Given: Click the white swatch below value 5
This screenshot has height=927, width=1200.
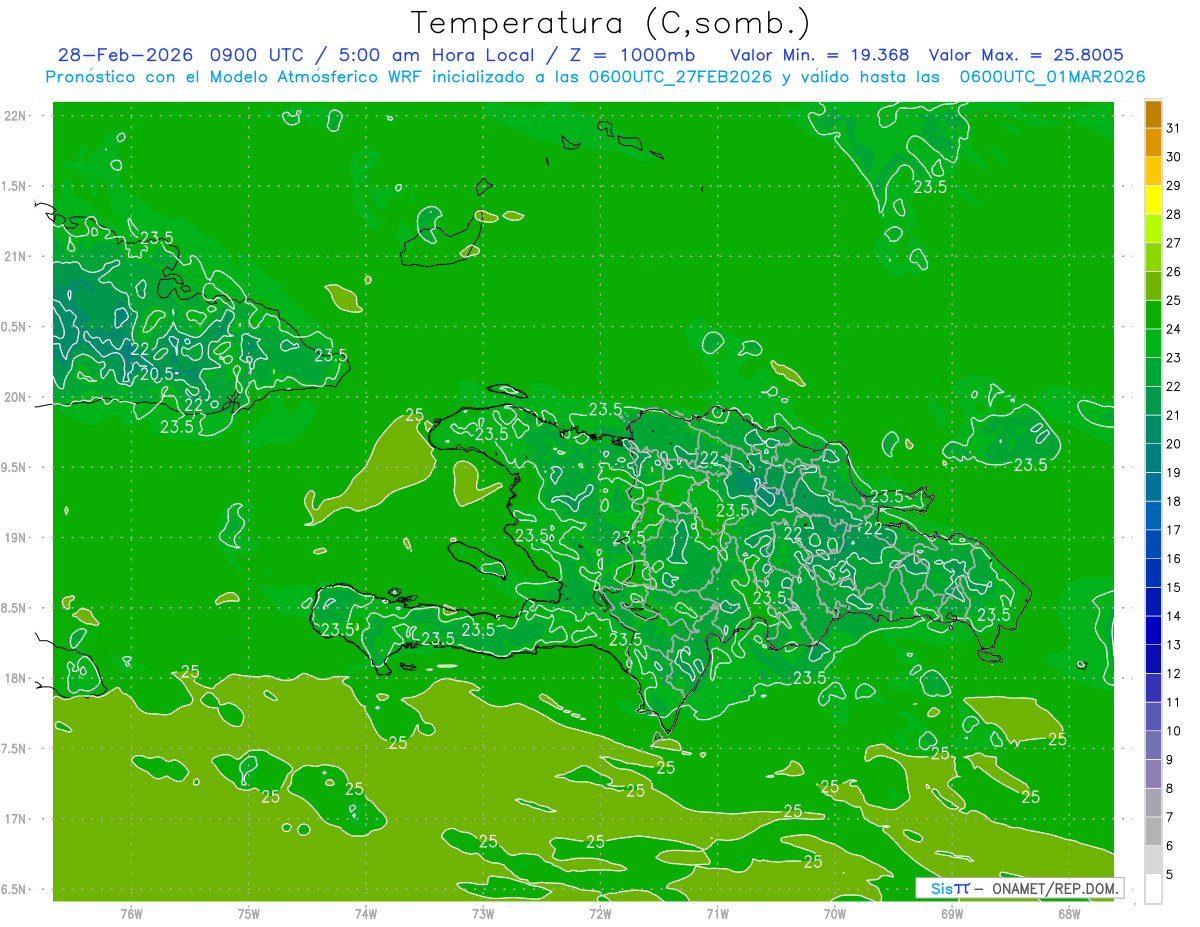Looking at the screenshot, I should point(1153,889).
